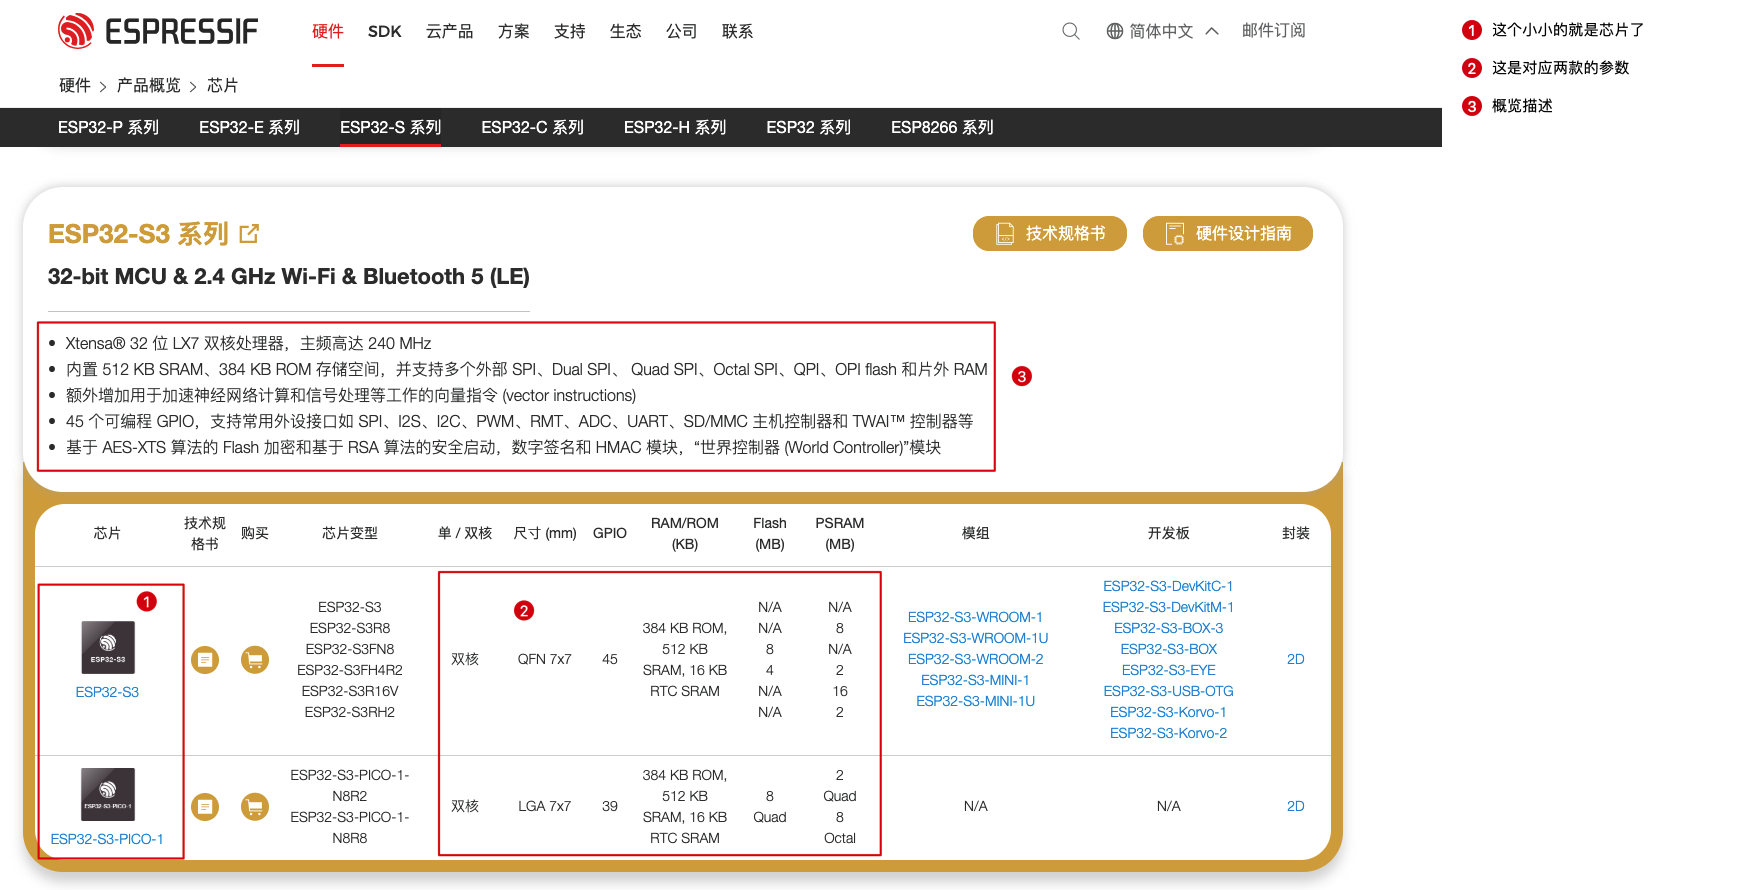This screenshot has height=890, width=1762.
Task: Open datasheet icon for ESP32-S3 row
Action: (205, 660)
